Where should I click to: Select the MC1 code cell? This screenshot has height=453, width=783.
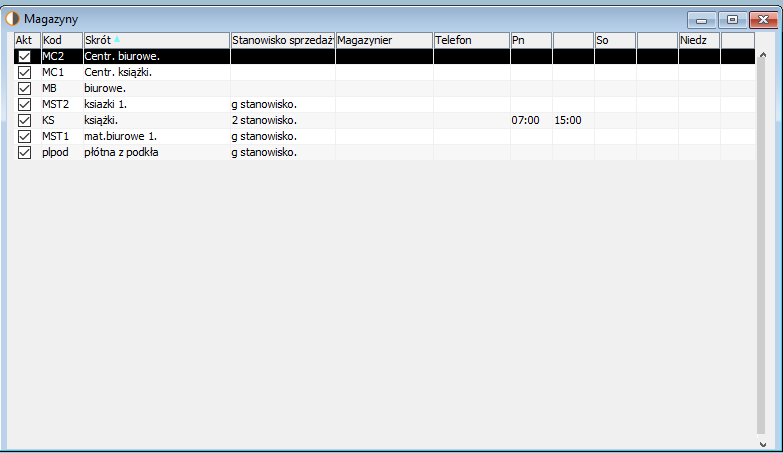(x=62, y=72)
